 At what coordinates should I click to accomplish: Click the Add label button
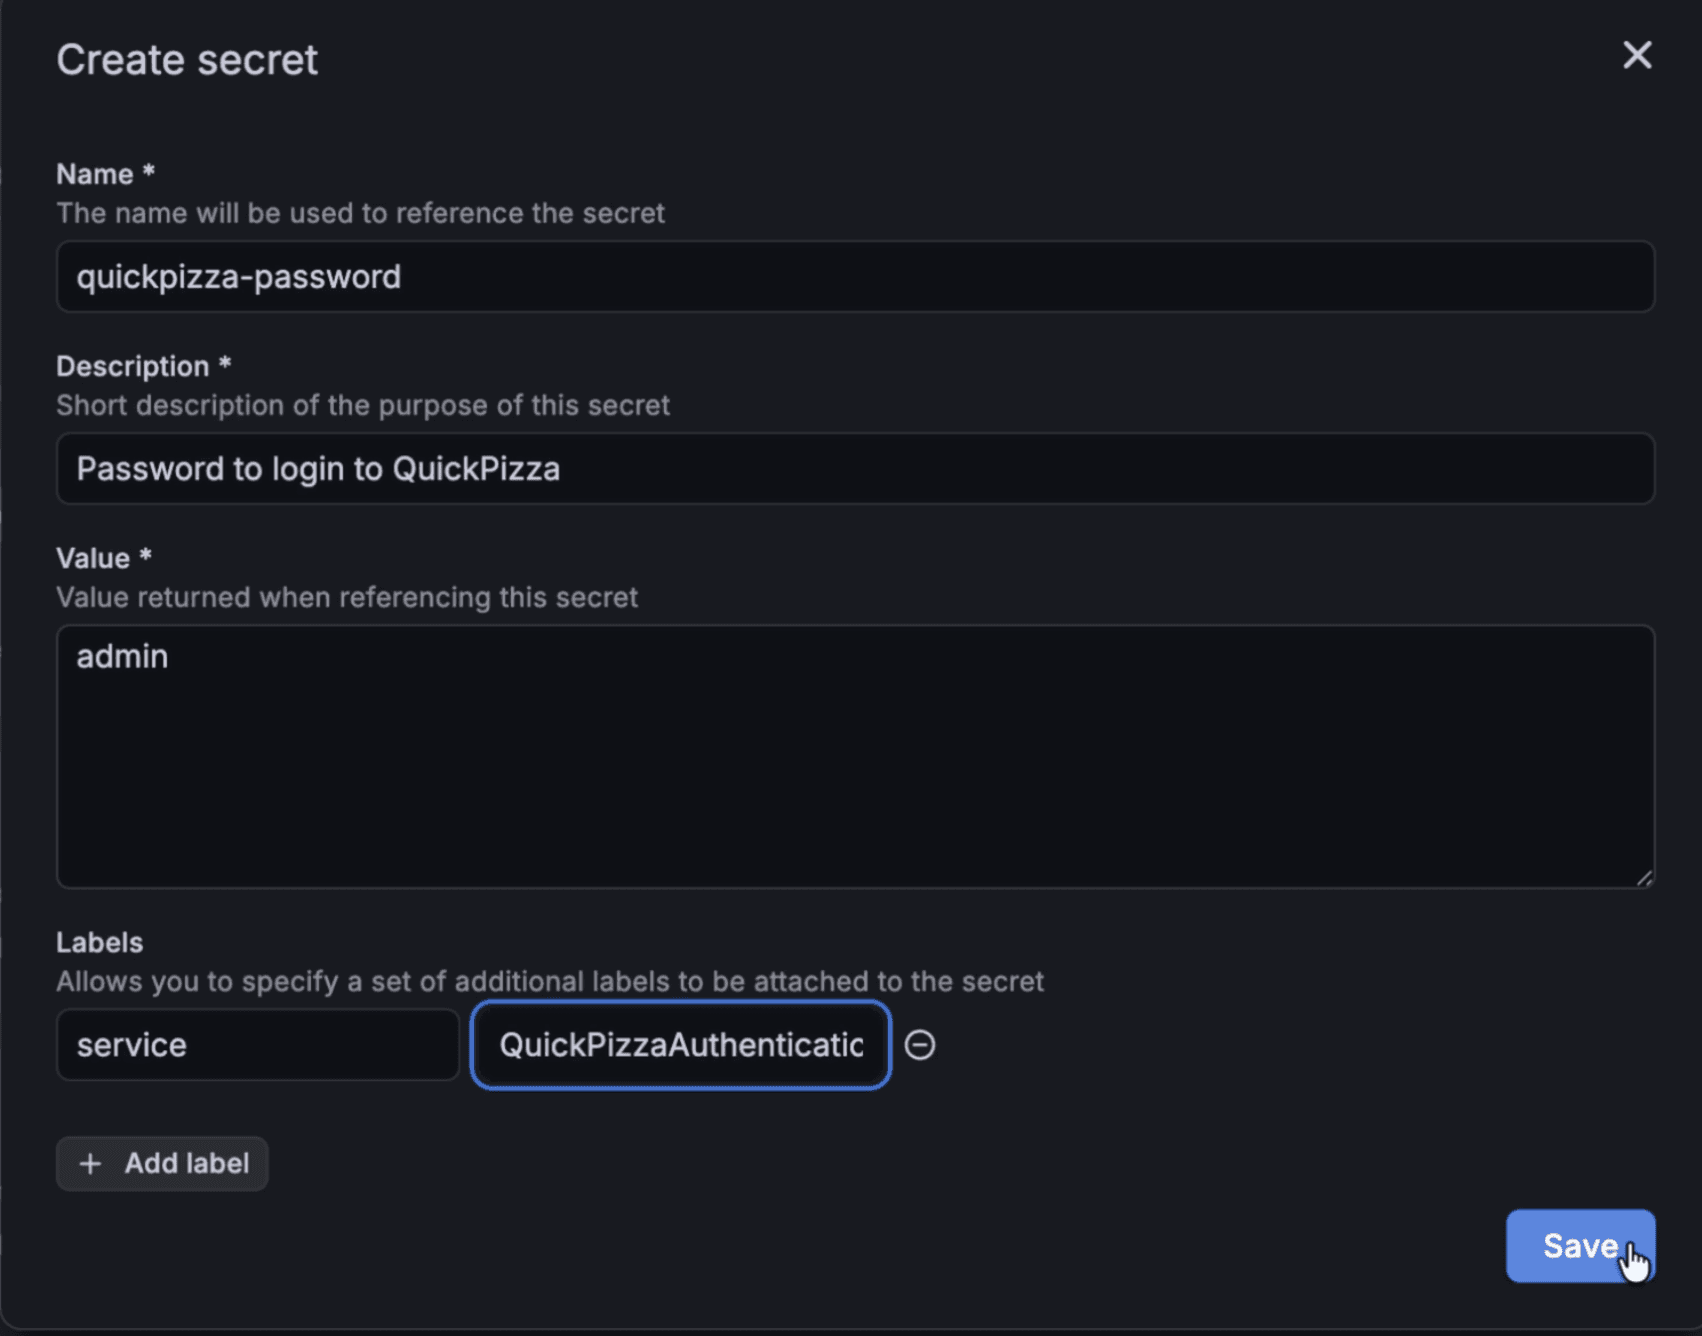[x=161, y=1163]
